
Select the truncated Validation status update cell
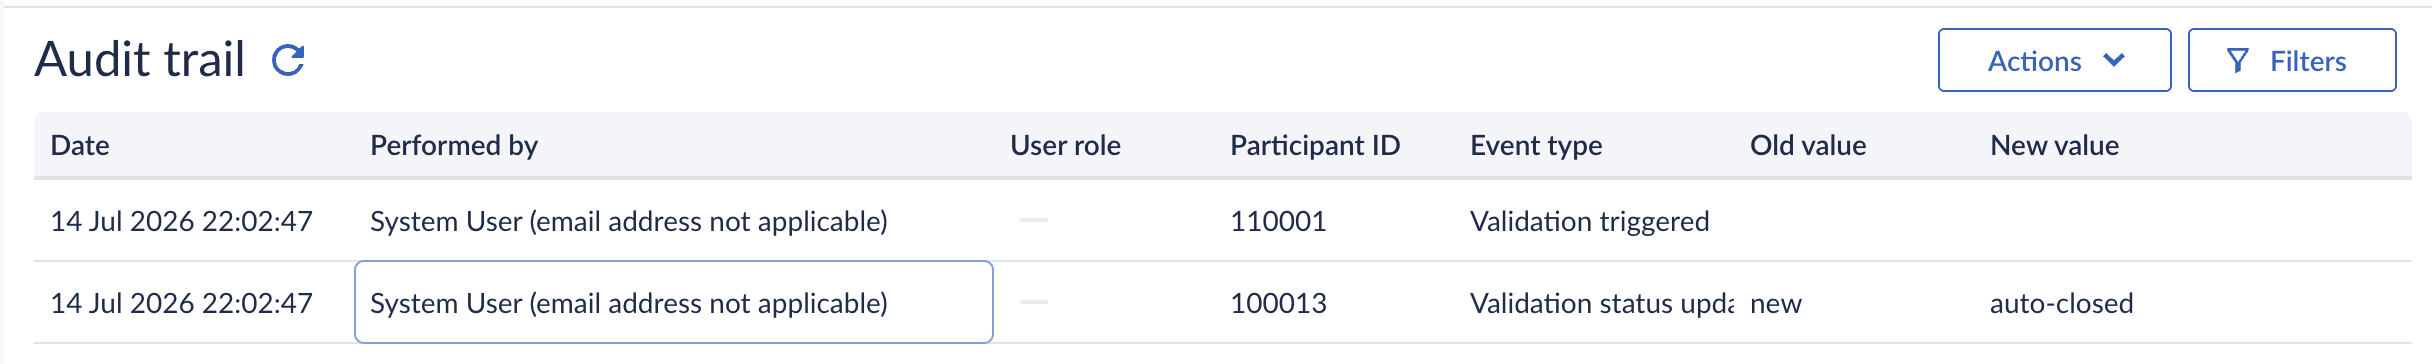point(1602,303)
